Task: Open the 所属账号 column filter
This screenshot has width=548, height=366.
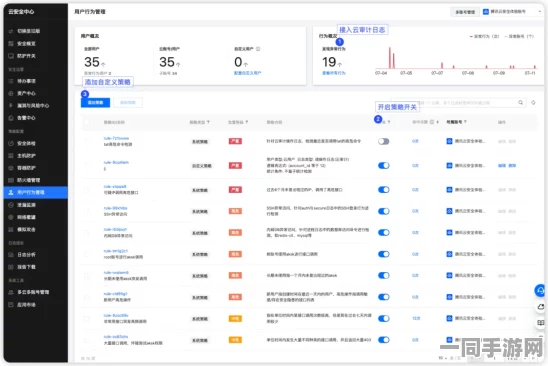Action: click(466, 122)
